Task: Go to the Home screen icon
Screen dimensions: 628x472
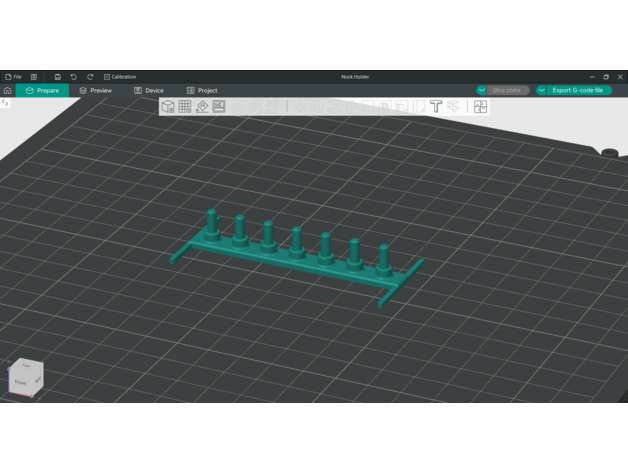Action: 8,91
